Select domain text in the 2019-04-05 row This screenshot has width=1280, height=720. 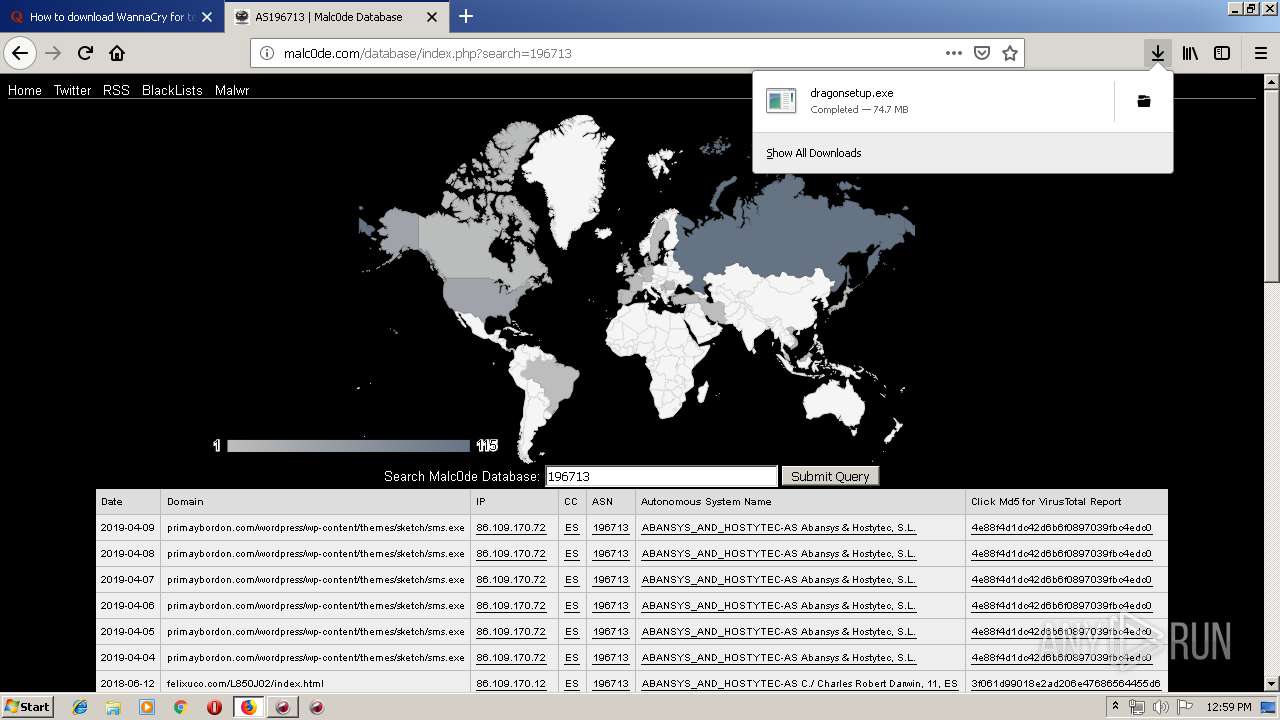click(316, 631)
